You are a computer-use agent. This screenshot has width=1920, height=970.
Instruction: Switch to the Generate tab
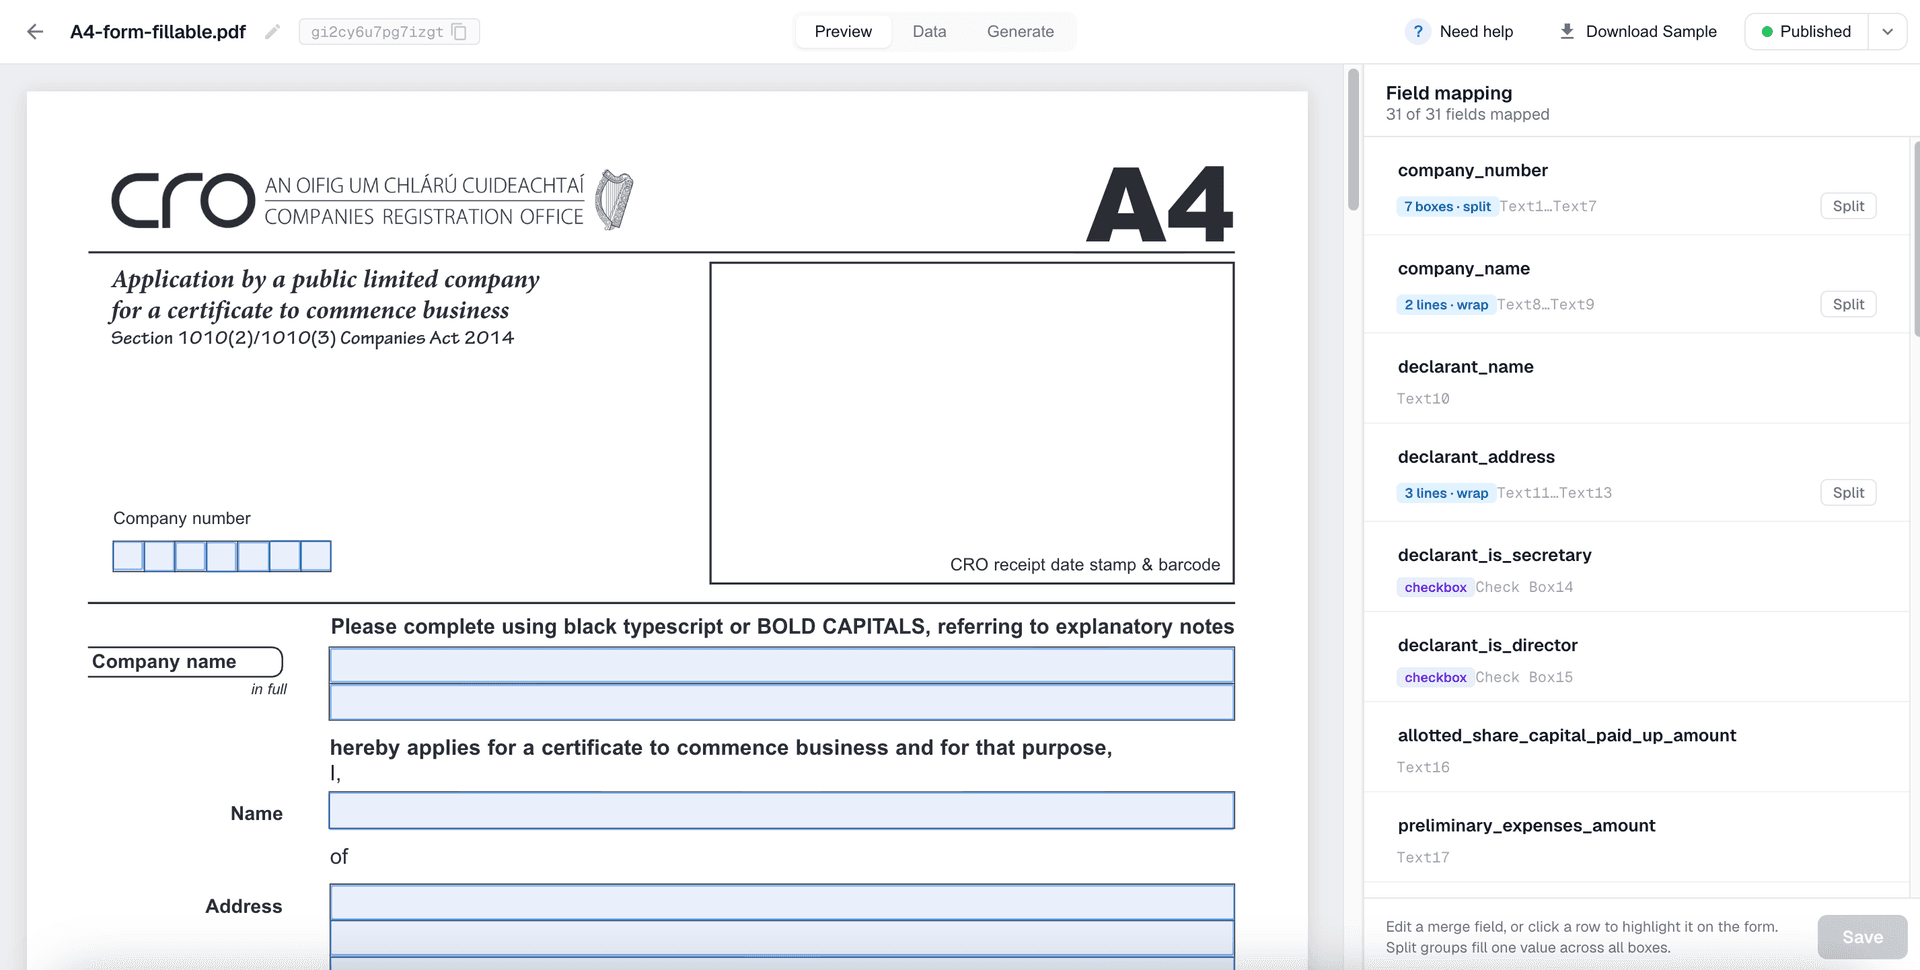tap(1020, 32)
